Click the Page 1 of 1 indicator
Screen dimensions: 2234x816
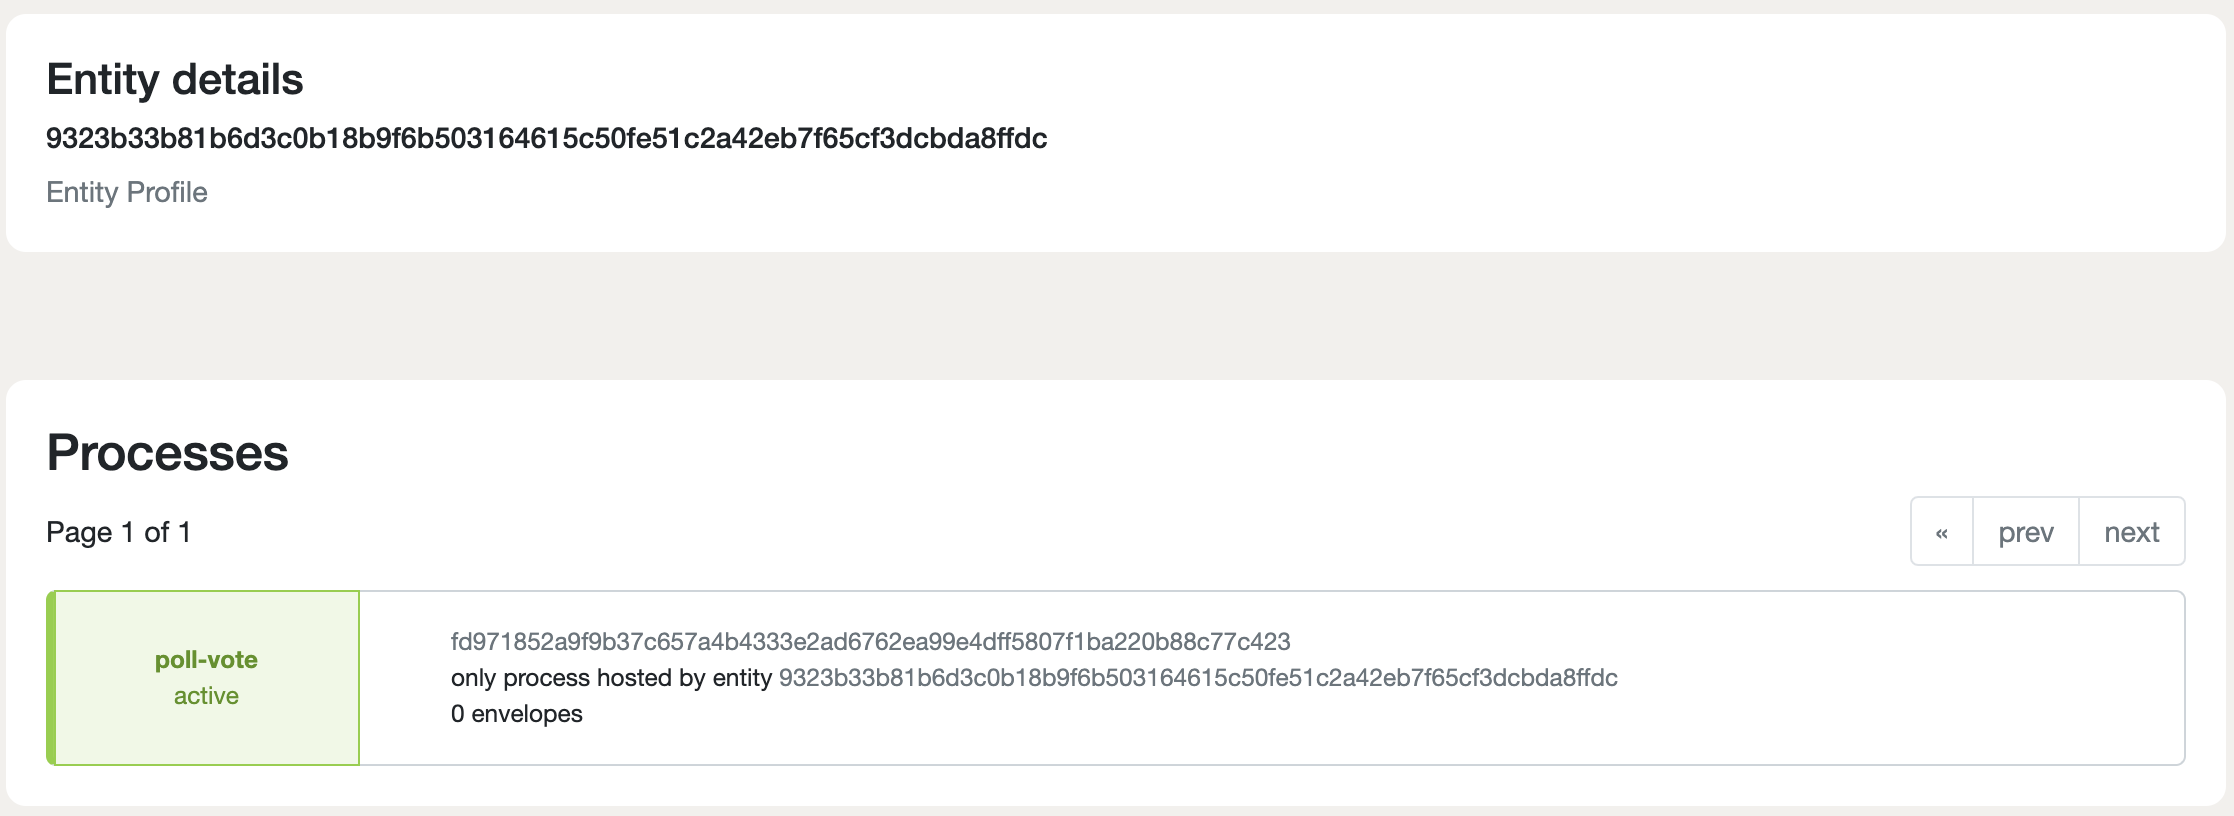coord(118,532)
